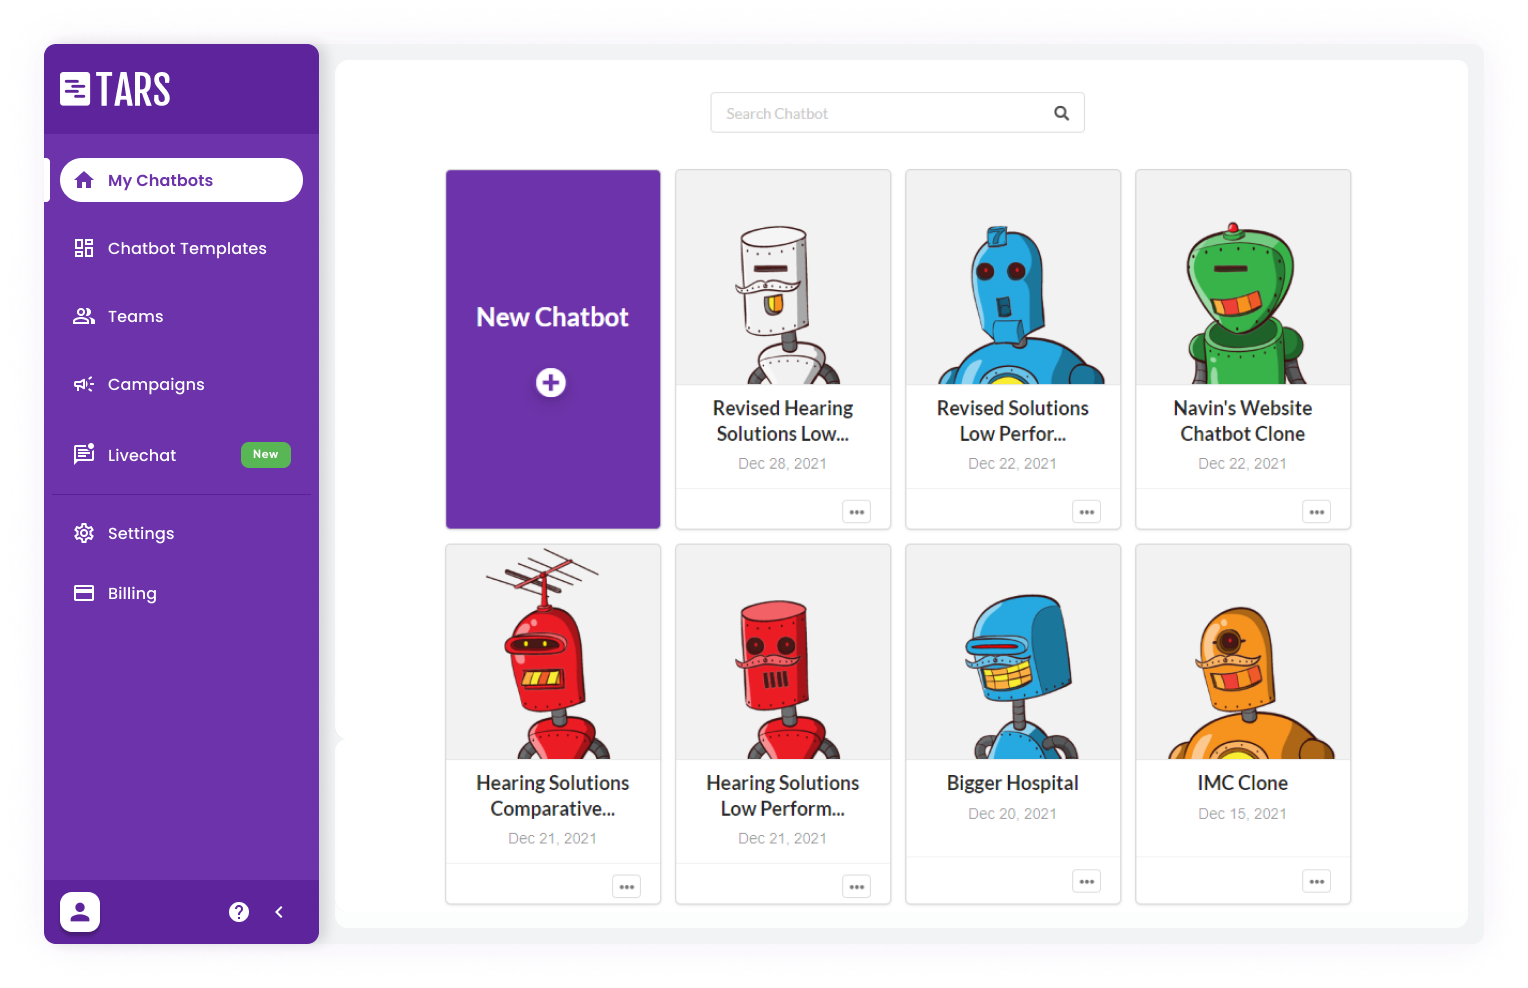Click the Revised Hearing Solutions Low... title
Image resolution: width=1528 pixels, height=988 pixels.
pos(782,421)
